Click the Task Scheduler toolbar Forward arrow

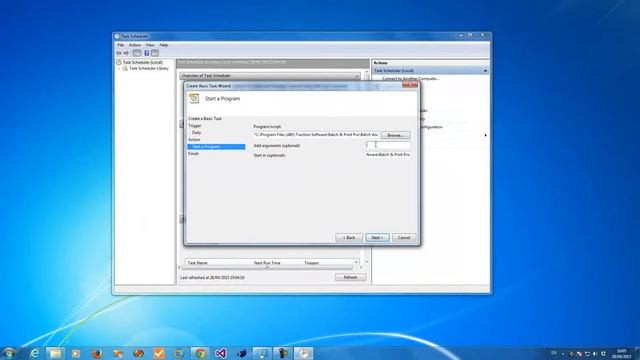(x=126, y=53)
